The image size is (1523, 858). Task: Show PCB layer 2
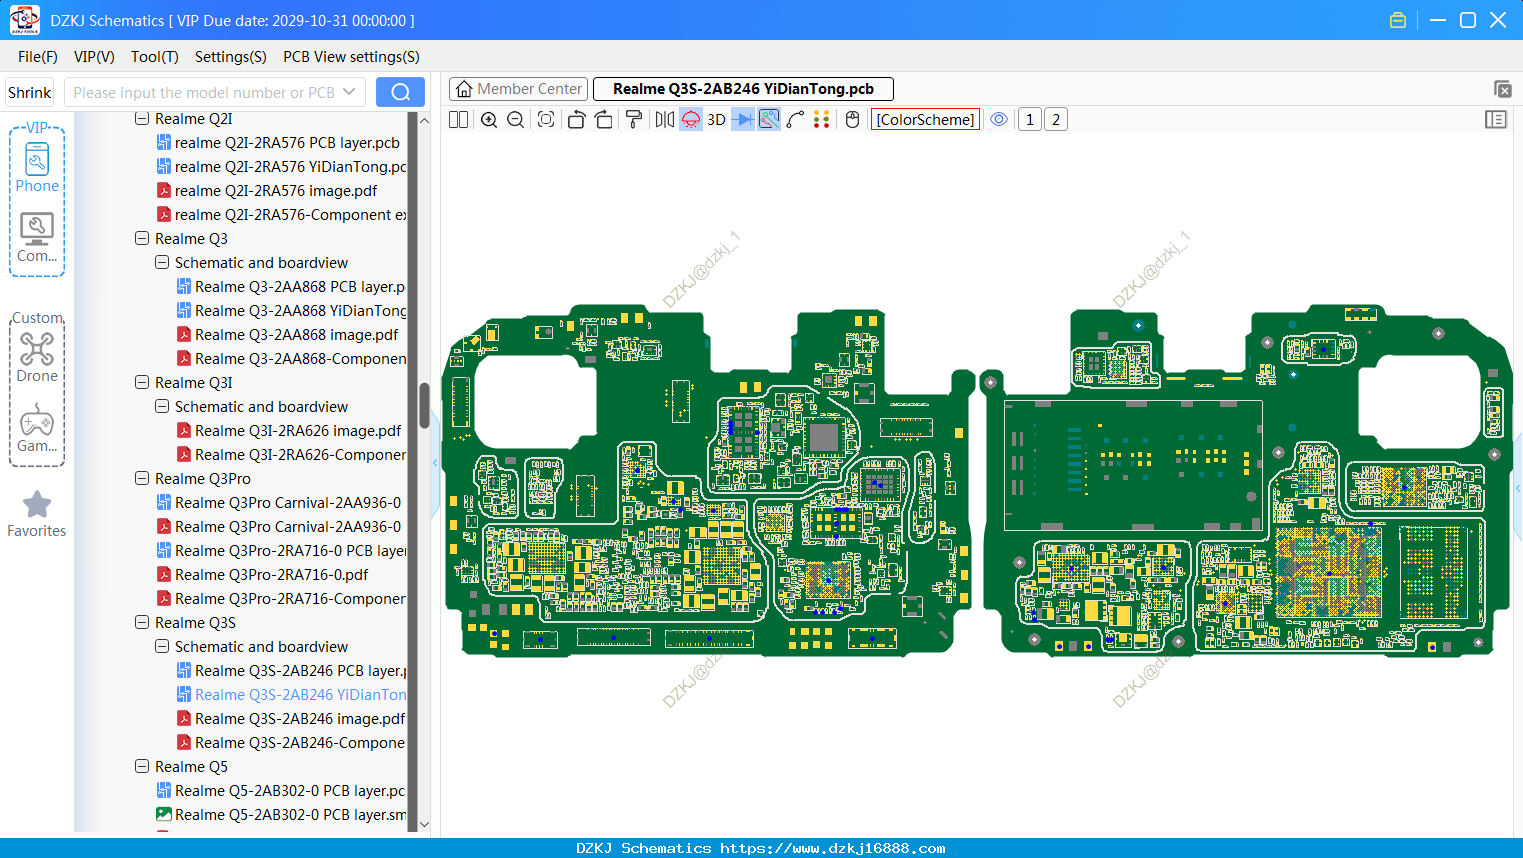(1056, 120)
